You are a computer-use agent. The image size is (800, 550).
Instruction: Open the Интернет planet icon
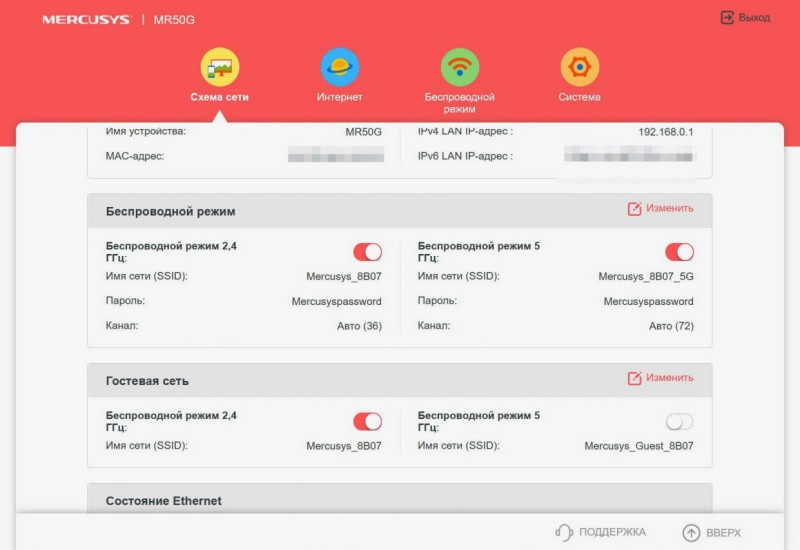(340, 67)
